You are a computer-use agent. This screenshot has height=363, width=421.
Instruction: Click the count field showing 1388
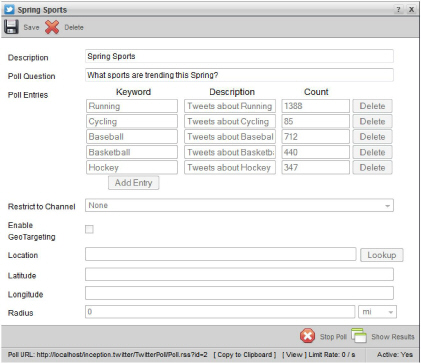316,106
